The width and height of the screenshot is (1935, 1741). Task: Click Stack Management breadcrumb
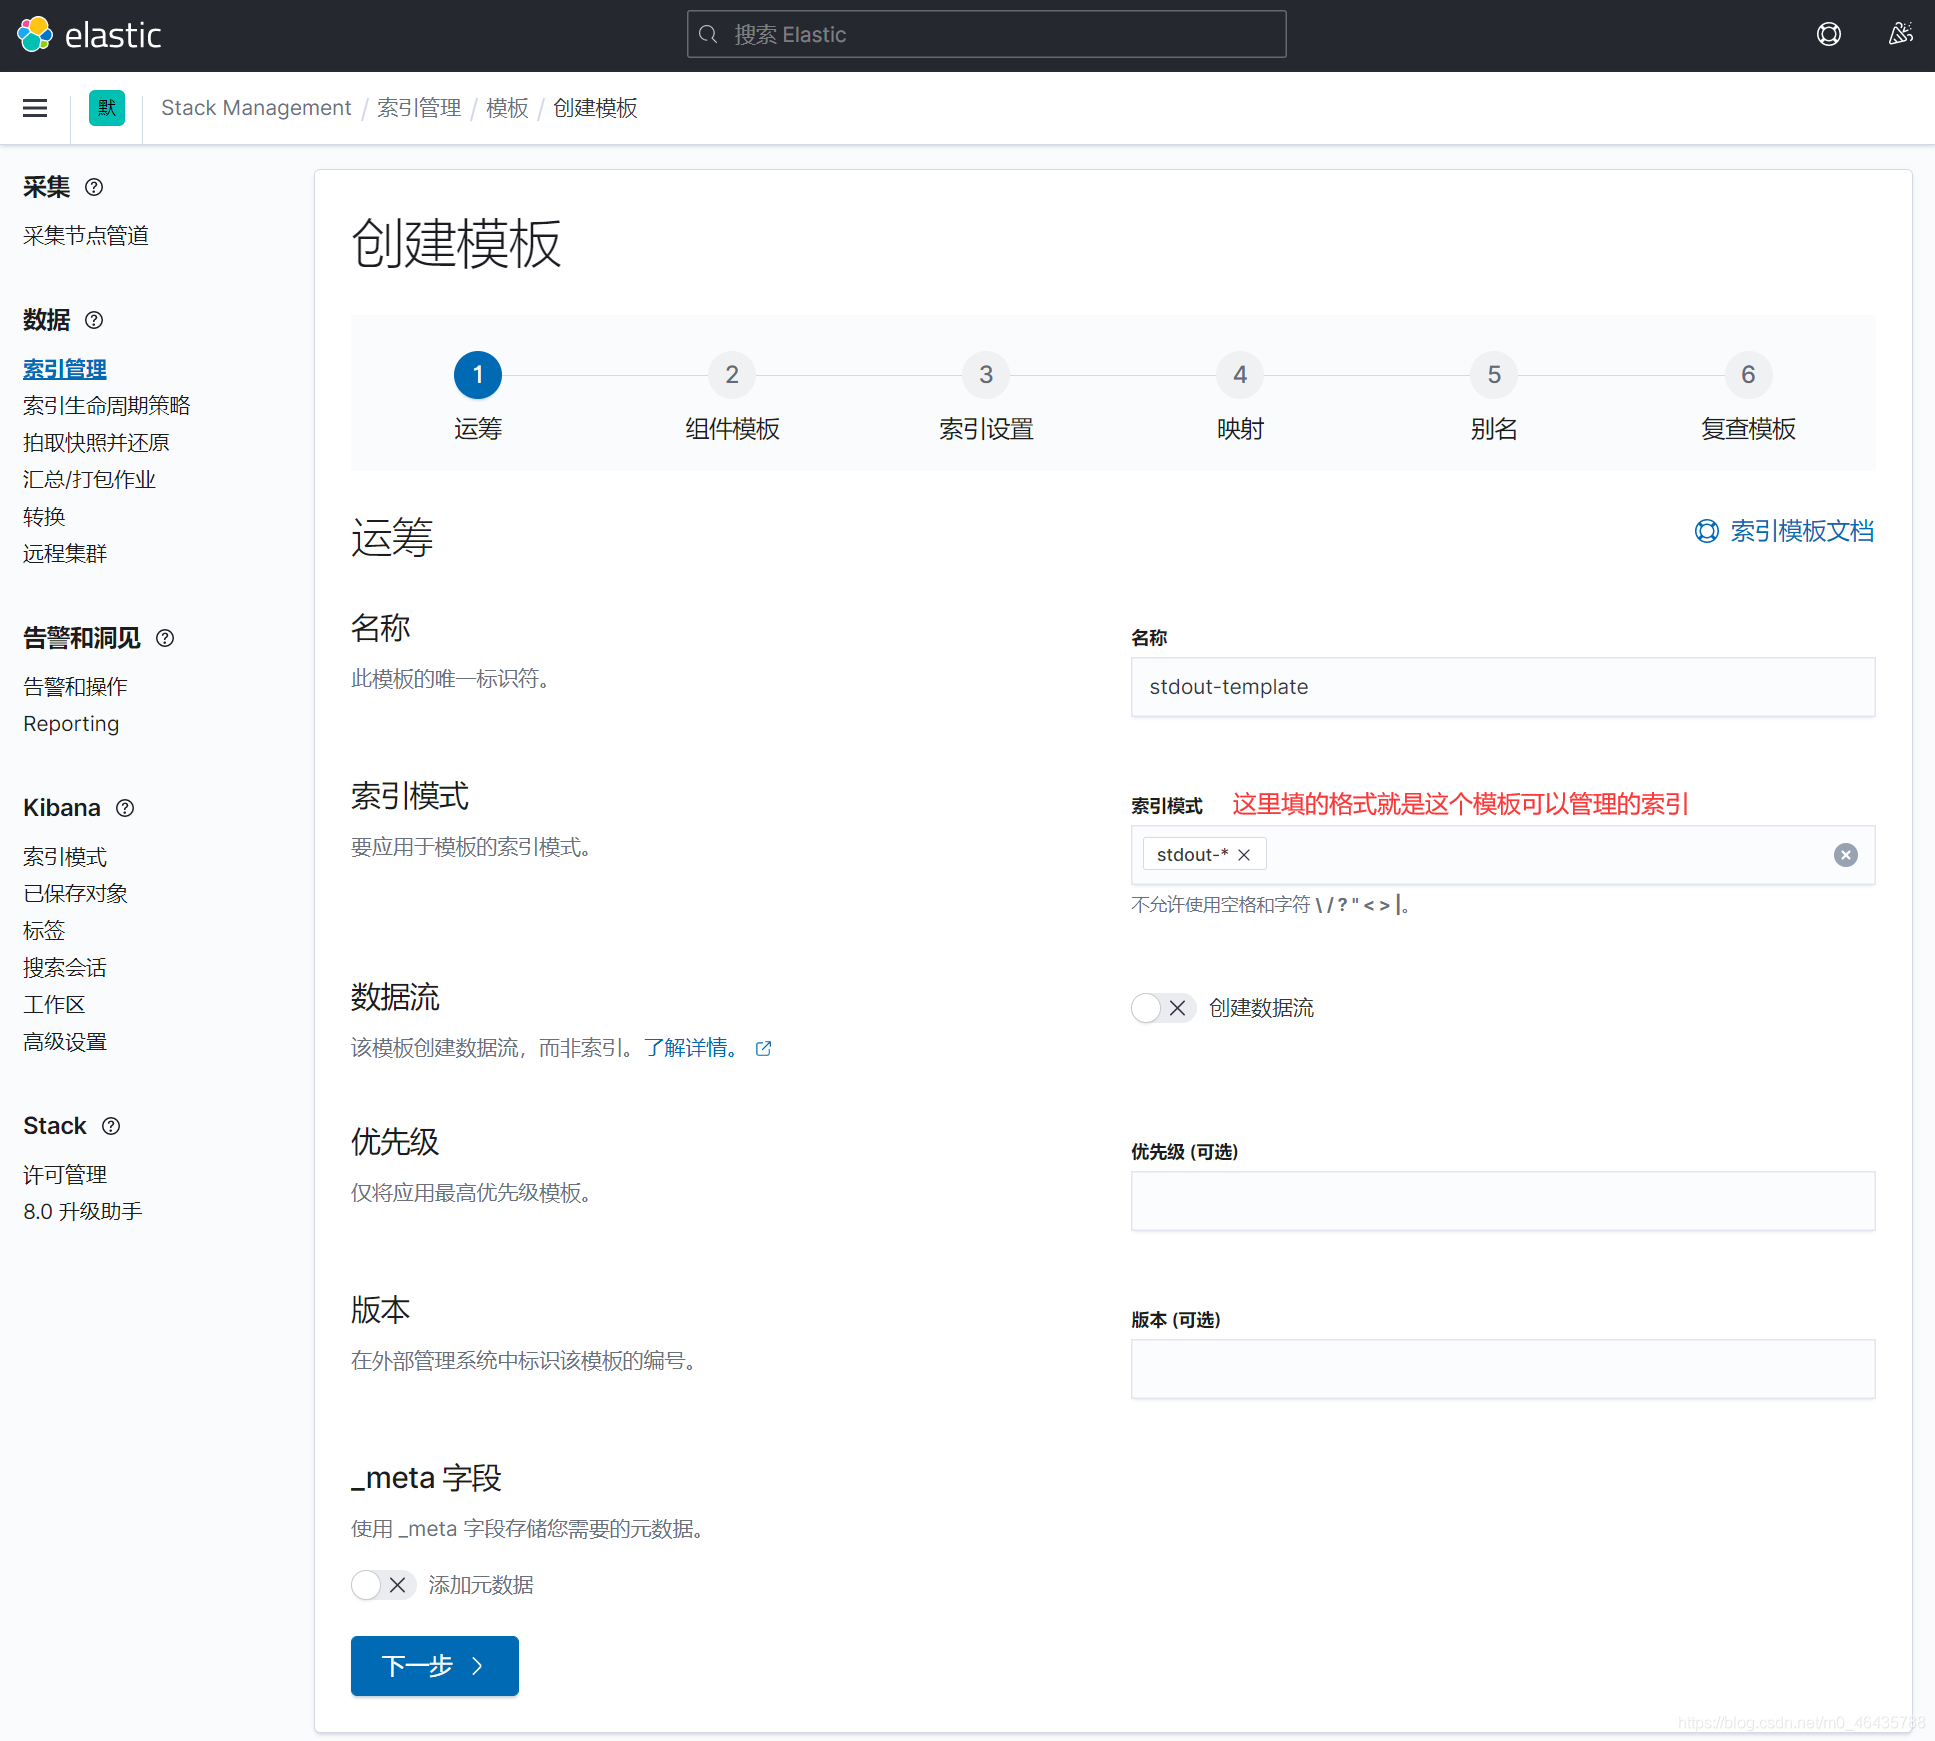256,108
